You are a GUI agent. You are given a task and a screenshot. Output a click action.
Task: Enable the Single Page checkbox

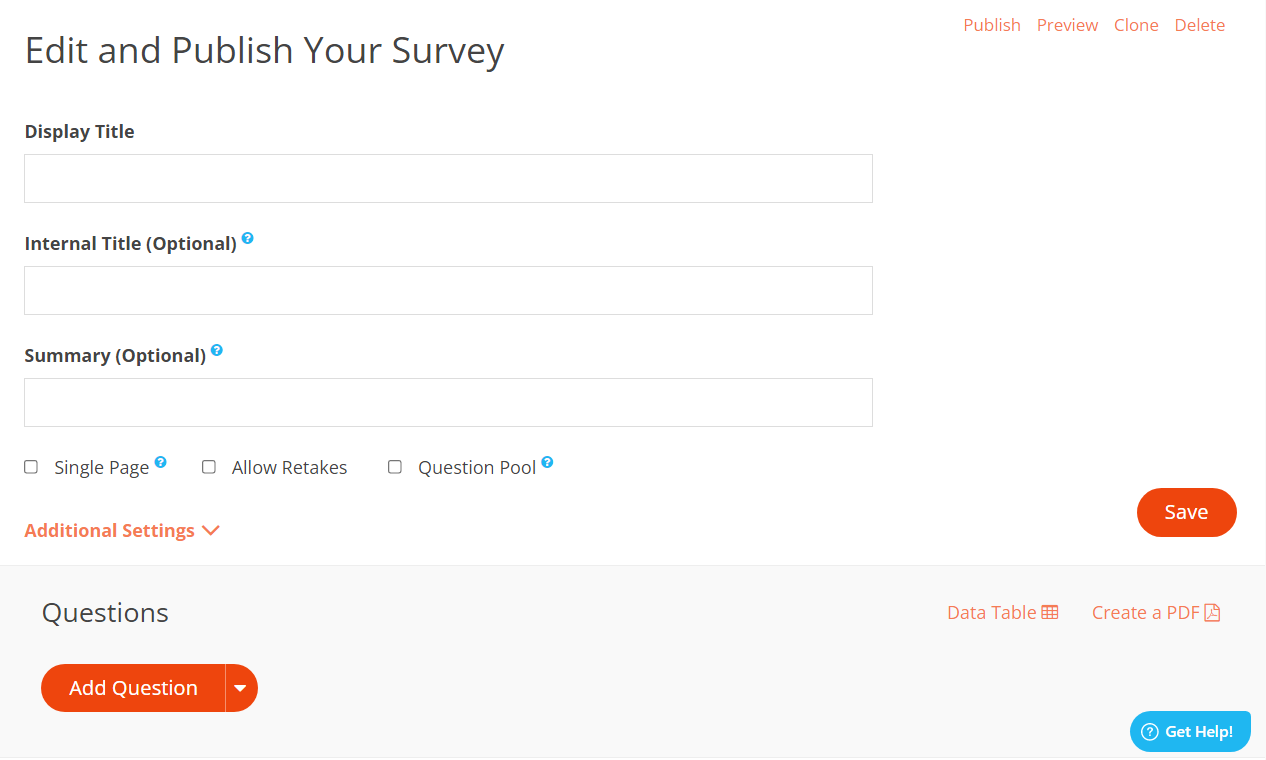(30, 466)
